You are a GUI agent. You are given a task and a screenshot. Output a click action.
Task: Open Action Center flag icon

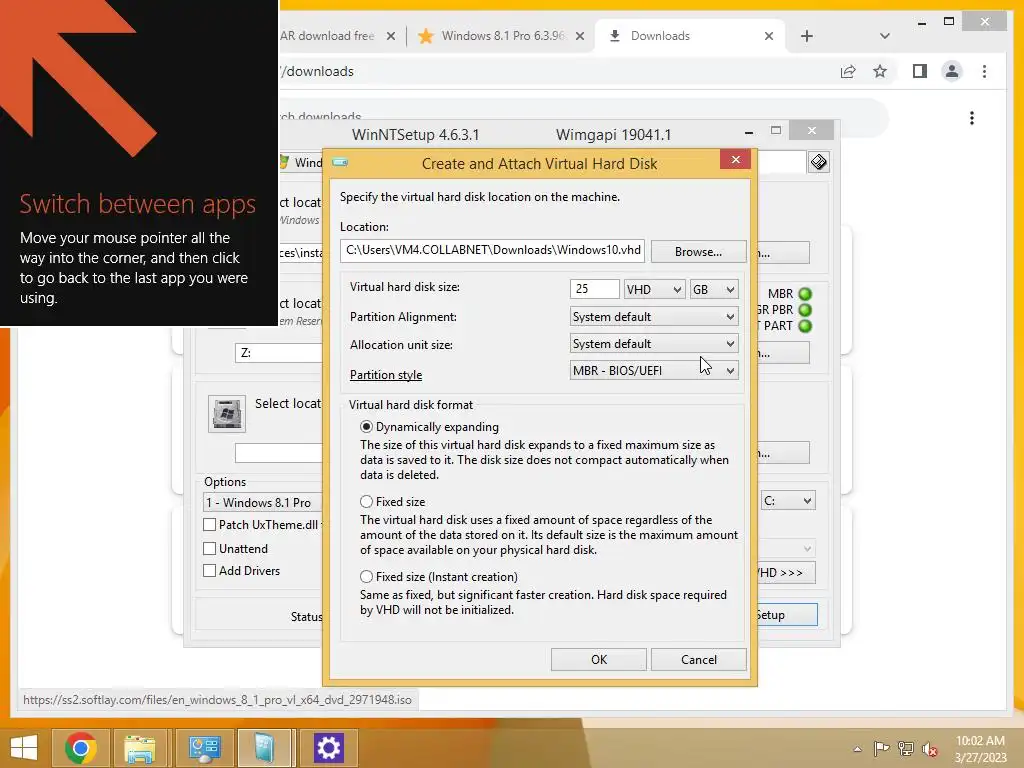pos(882,749)
